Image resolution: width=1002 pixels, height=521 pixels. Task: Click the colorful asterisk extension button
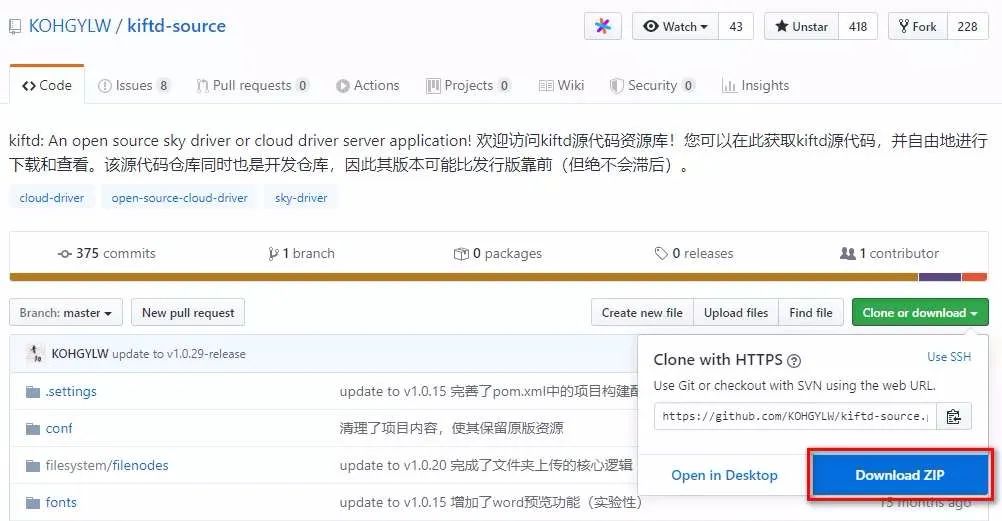pyautogui.click(x=603, y=26)
